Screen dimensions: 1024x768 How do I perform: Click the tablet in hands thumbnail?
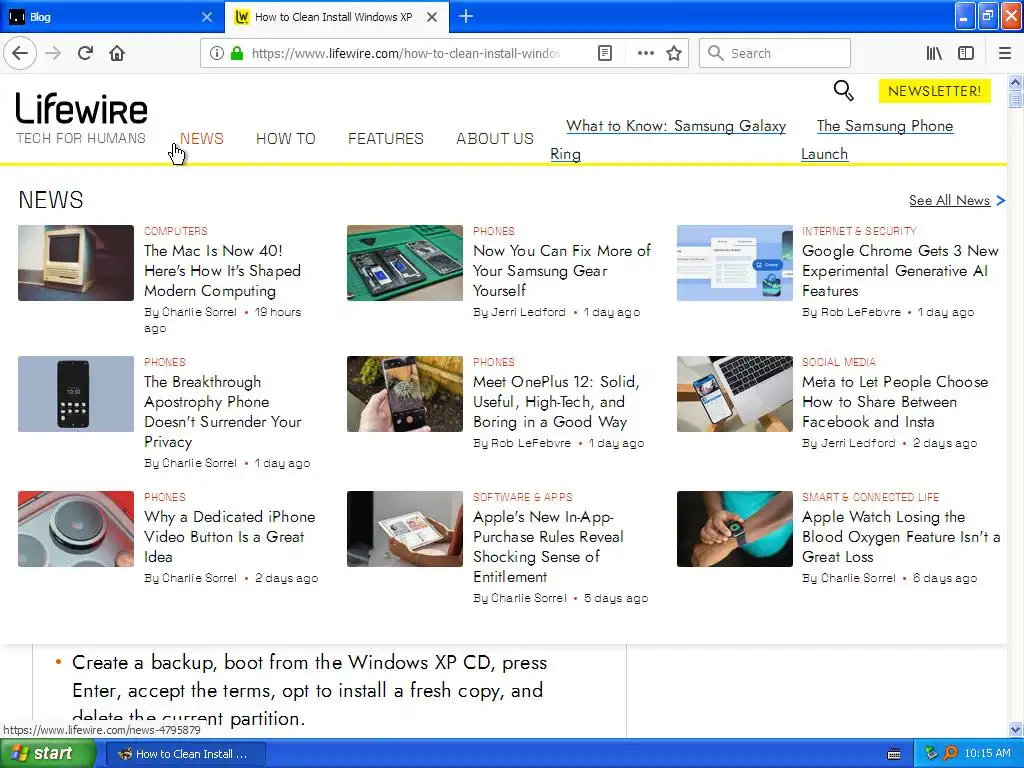tap(404, 529)
